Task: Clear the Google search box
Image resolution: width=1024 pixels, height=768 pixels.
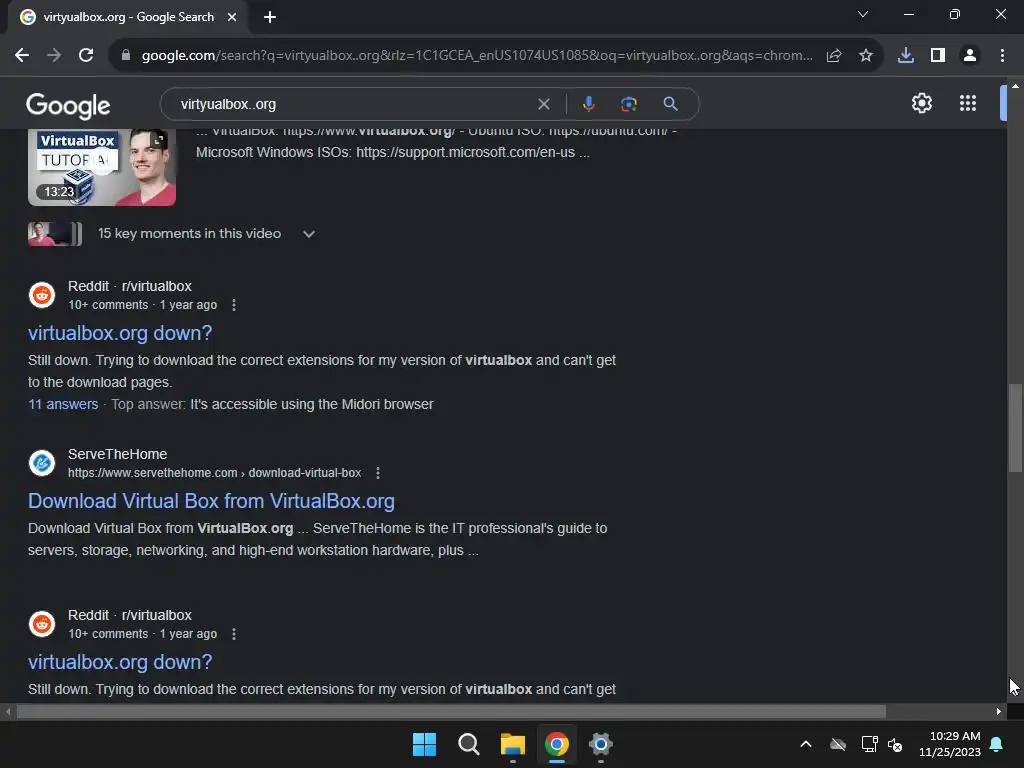Action: [543, 104]
